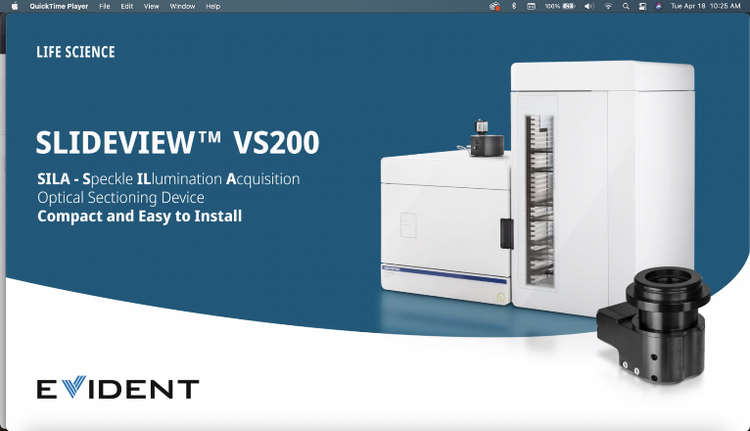Open the Edit menu
Image resolution: width=750 pixels, height=431 pixels.
click(127, 6)
